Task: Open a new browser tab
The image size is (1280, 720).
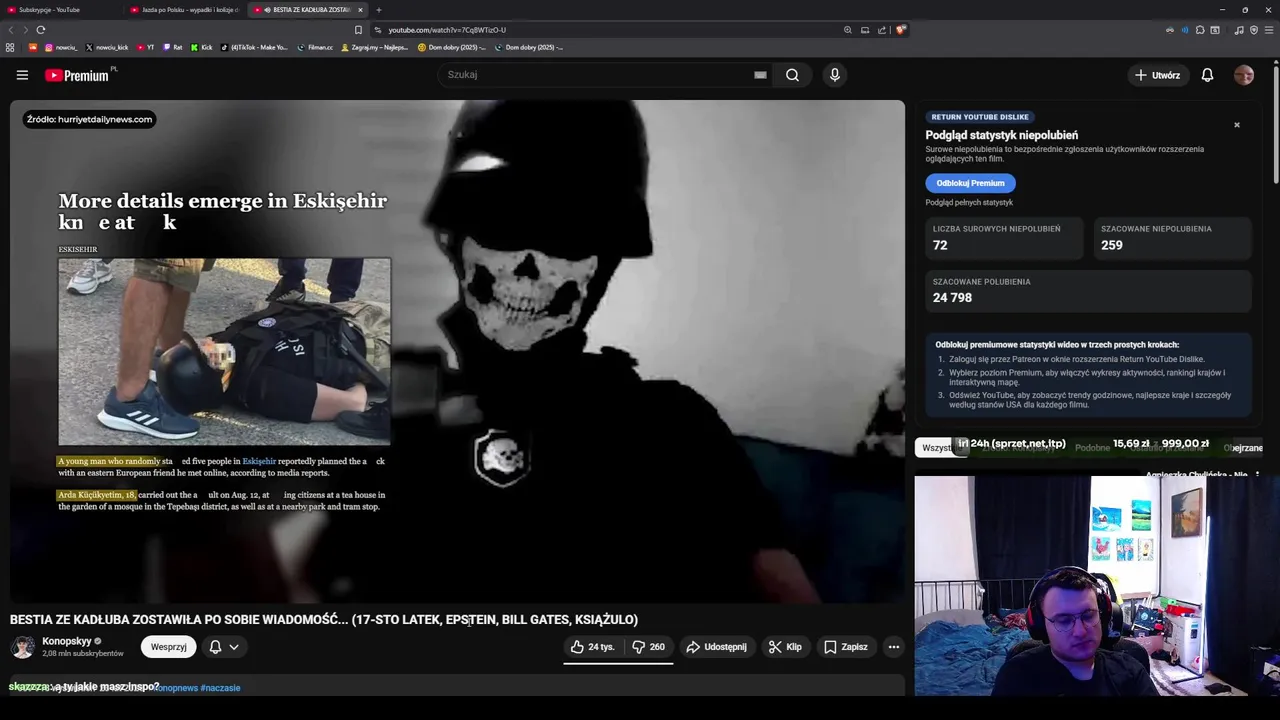Action: (x=378, y=10)
